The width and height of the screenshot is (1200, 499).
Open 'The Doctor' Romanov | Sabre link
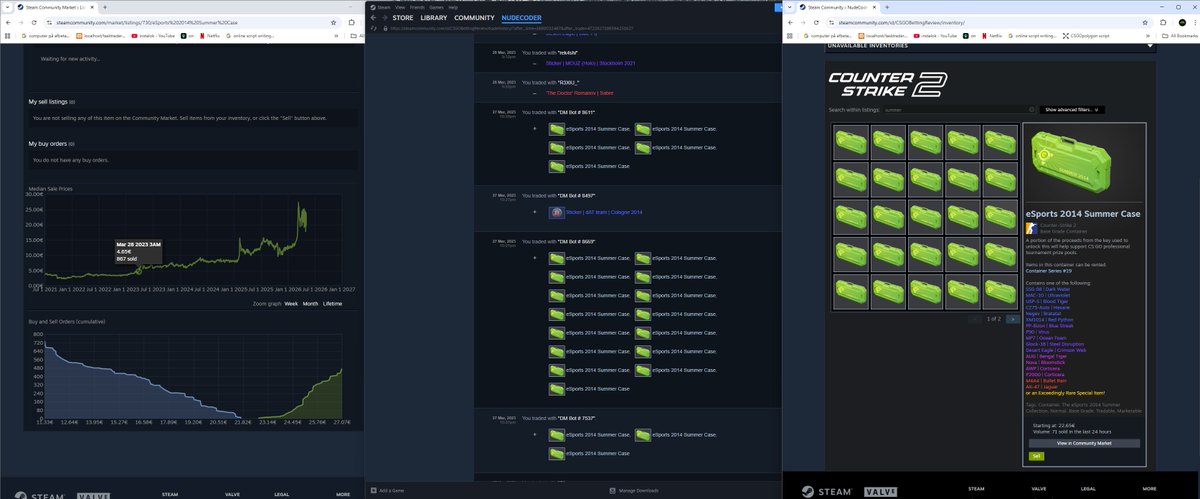point(580,91)
